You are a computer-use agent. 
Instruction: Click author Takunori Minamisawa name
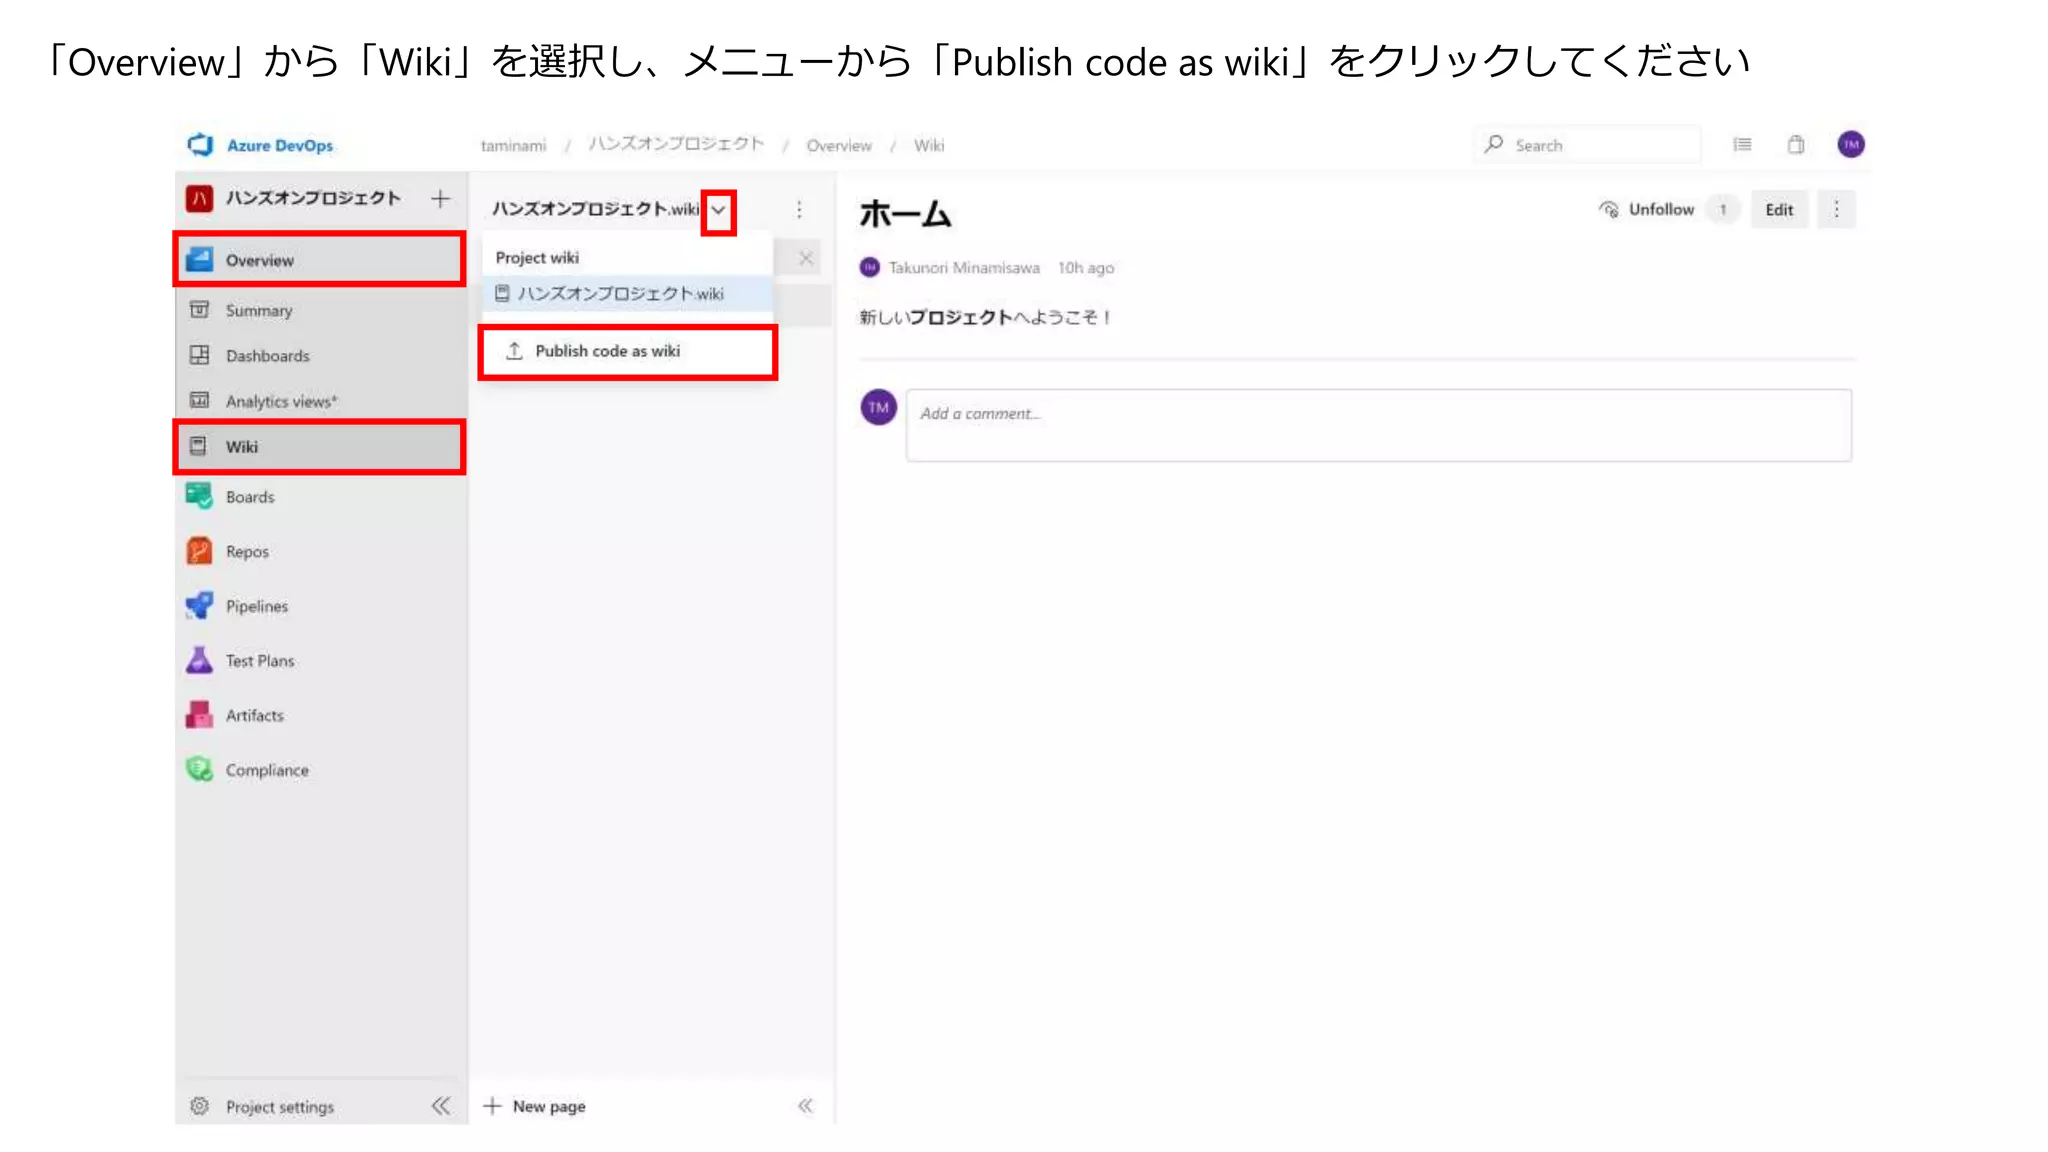(964, 268)
